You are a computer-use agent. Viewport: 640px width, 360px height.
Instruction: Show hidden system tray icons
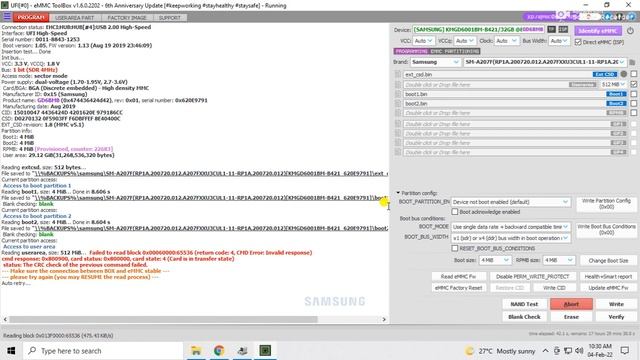click(545, 351)
